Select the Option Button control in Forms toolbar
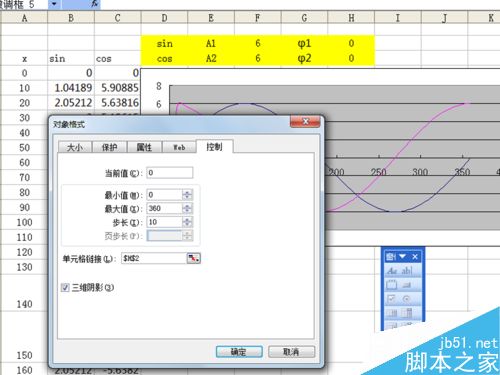500x375 pixels. click(x=407, y=299)
